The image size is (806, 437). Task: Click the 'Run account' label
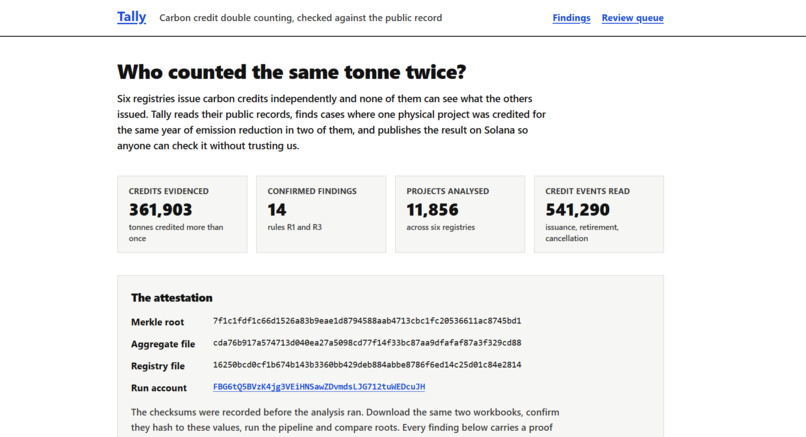(159, 388)
